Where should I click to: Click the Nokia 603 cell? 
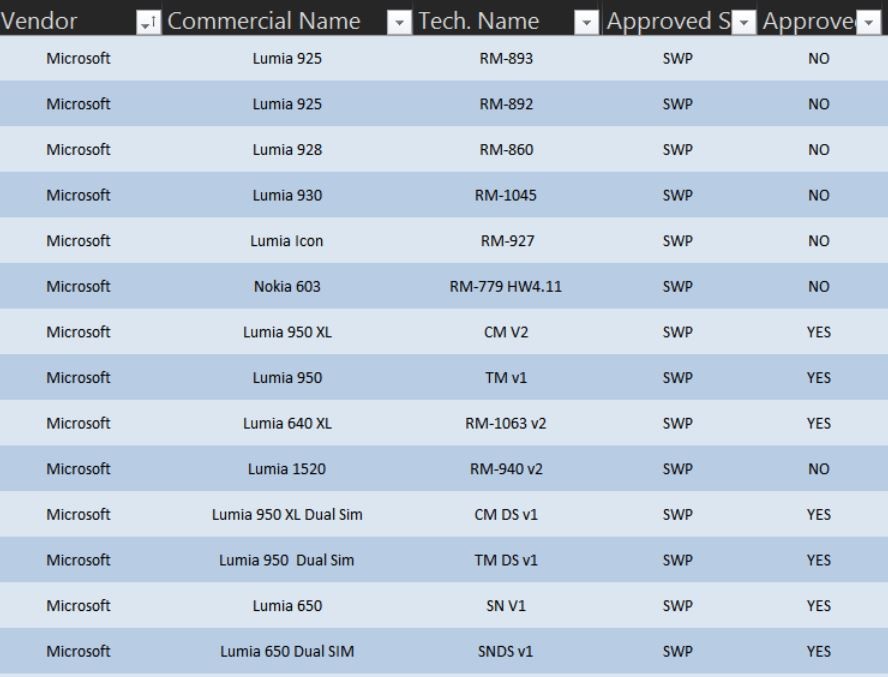[288, 286]
